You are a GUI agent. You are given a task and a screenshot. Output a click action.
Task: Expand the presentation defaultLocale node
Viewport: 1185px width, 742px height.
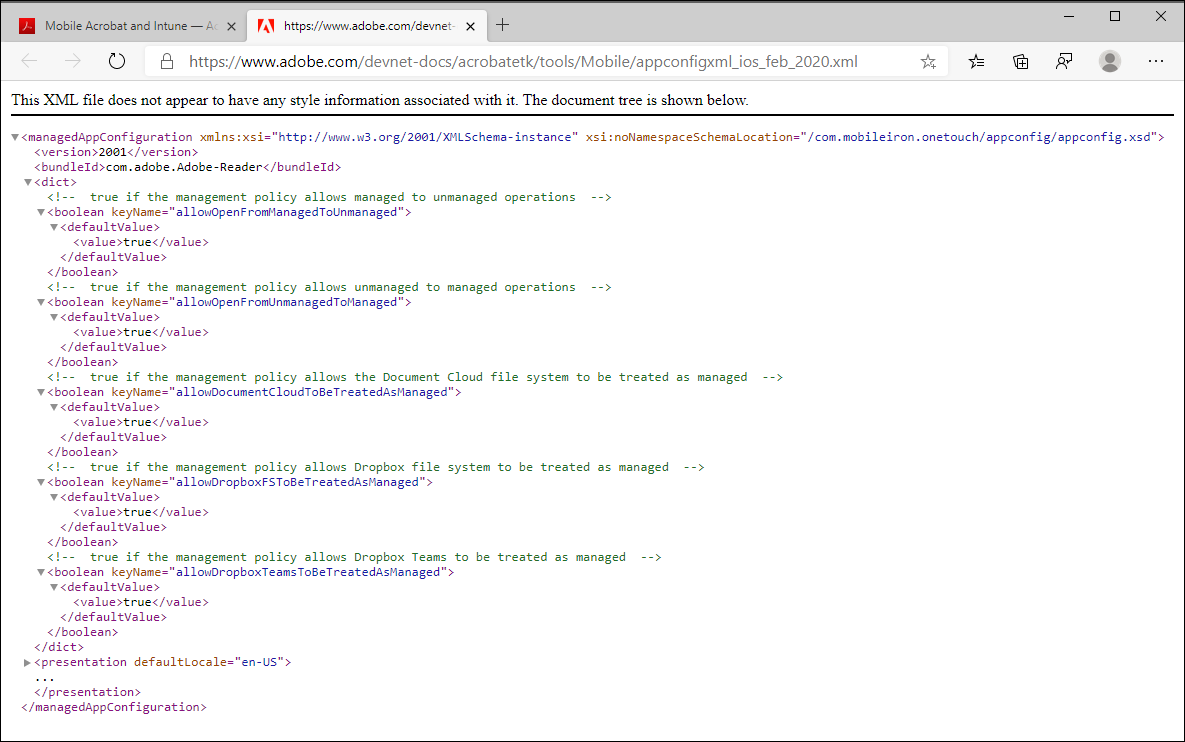(x=27, y=663)
